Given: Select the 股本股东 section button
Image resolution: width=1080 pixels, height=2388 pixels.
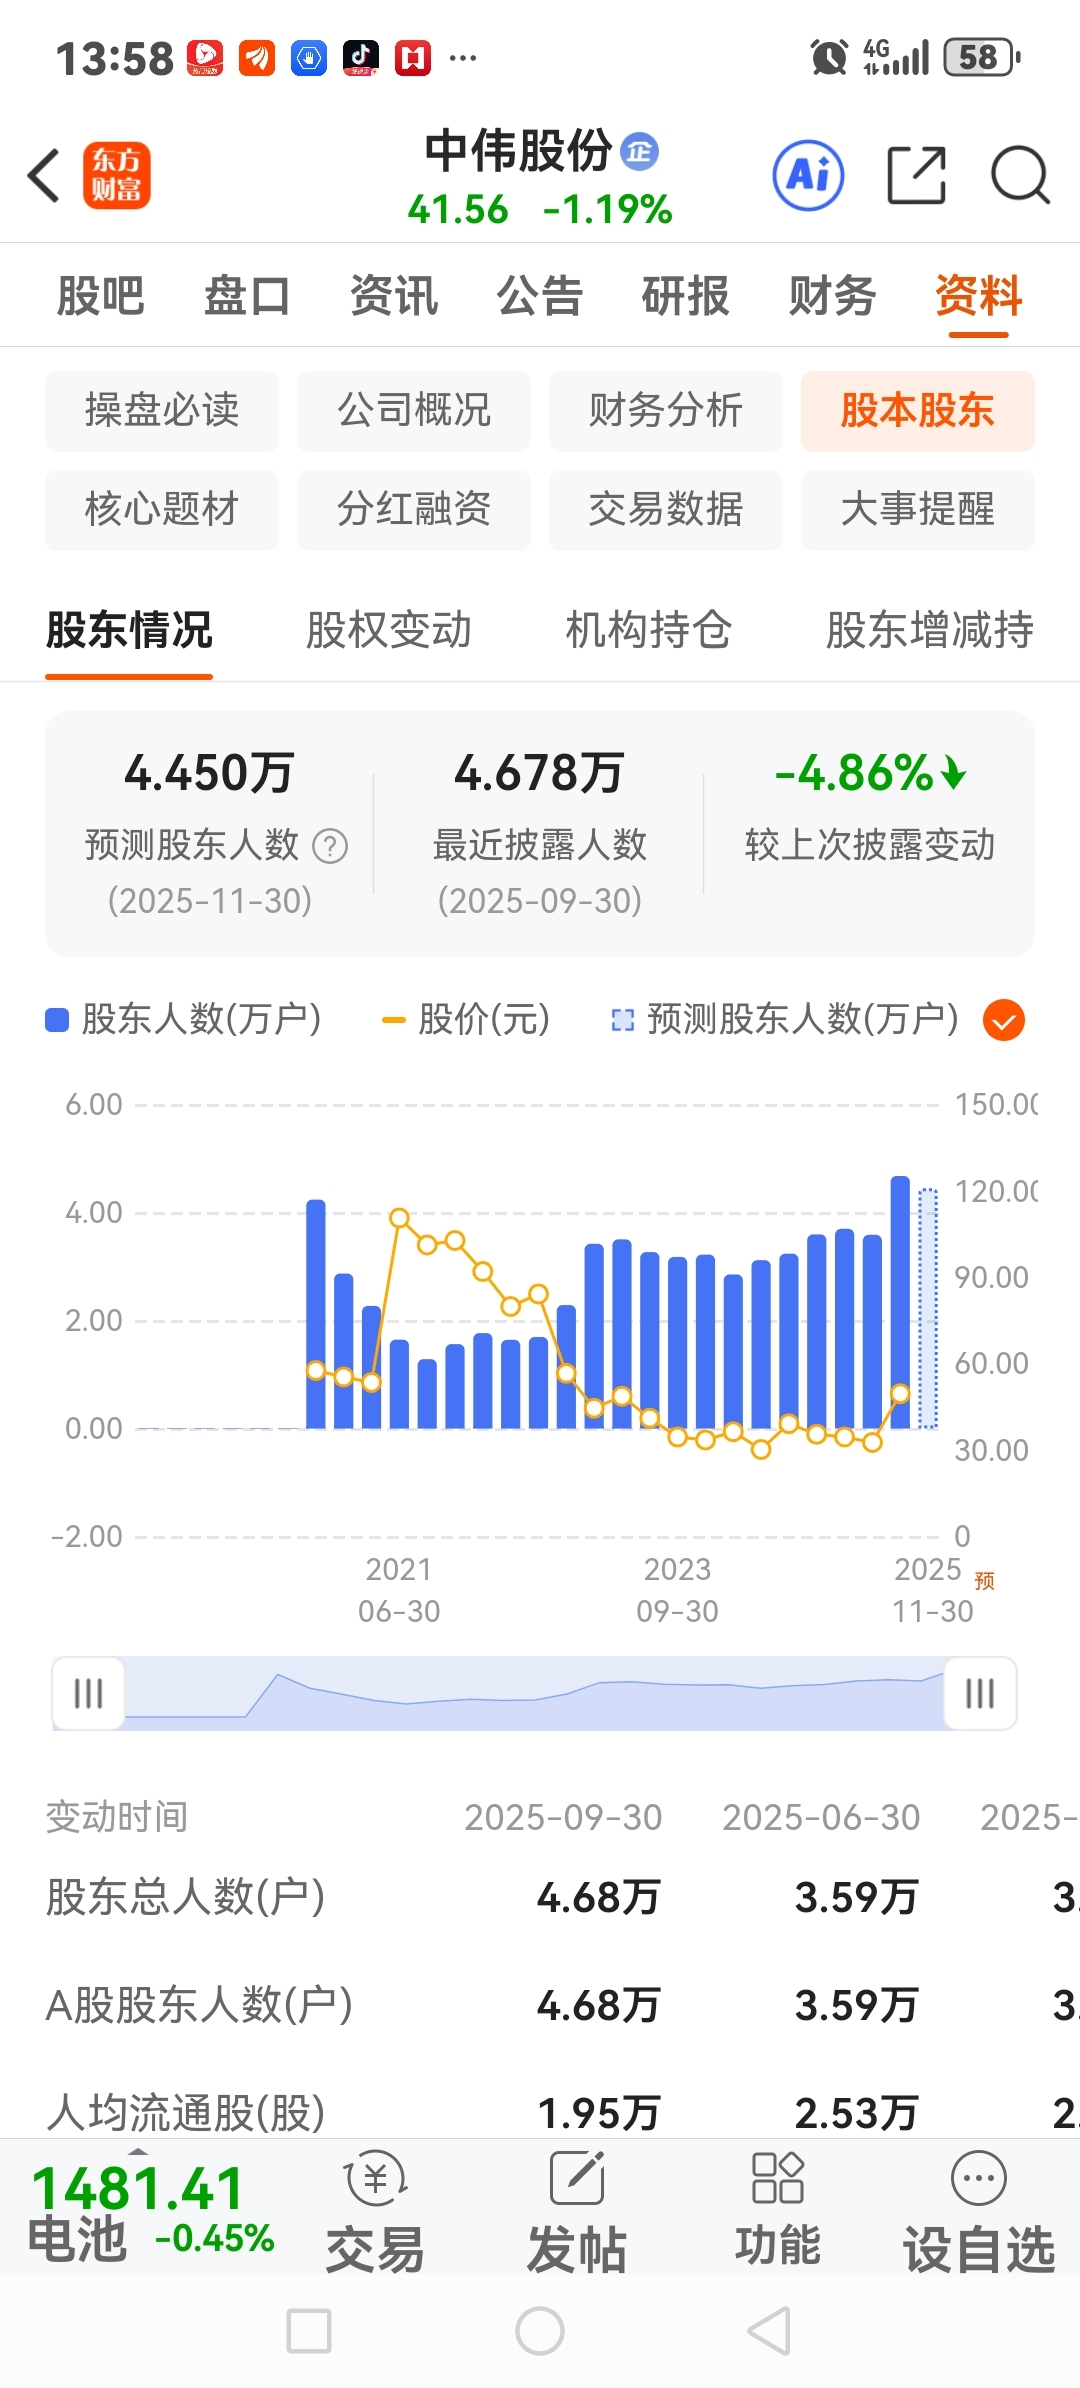Looking at the screenshot, I should pyautogui.click(x=918, y=411).
